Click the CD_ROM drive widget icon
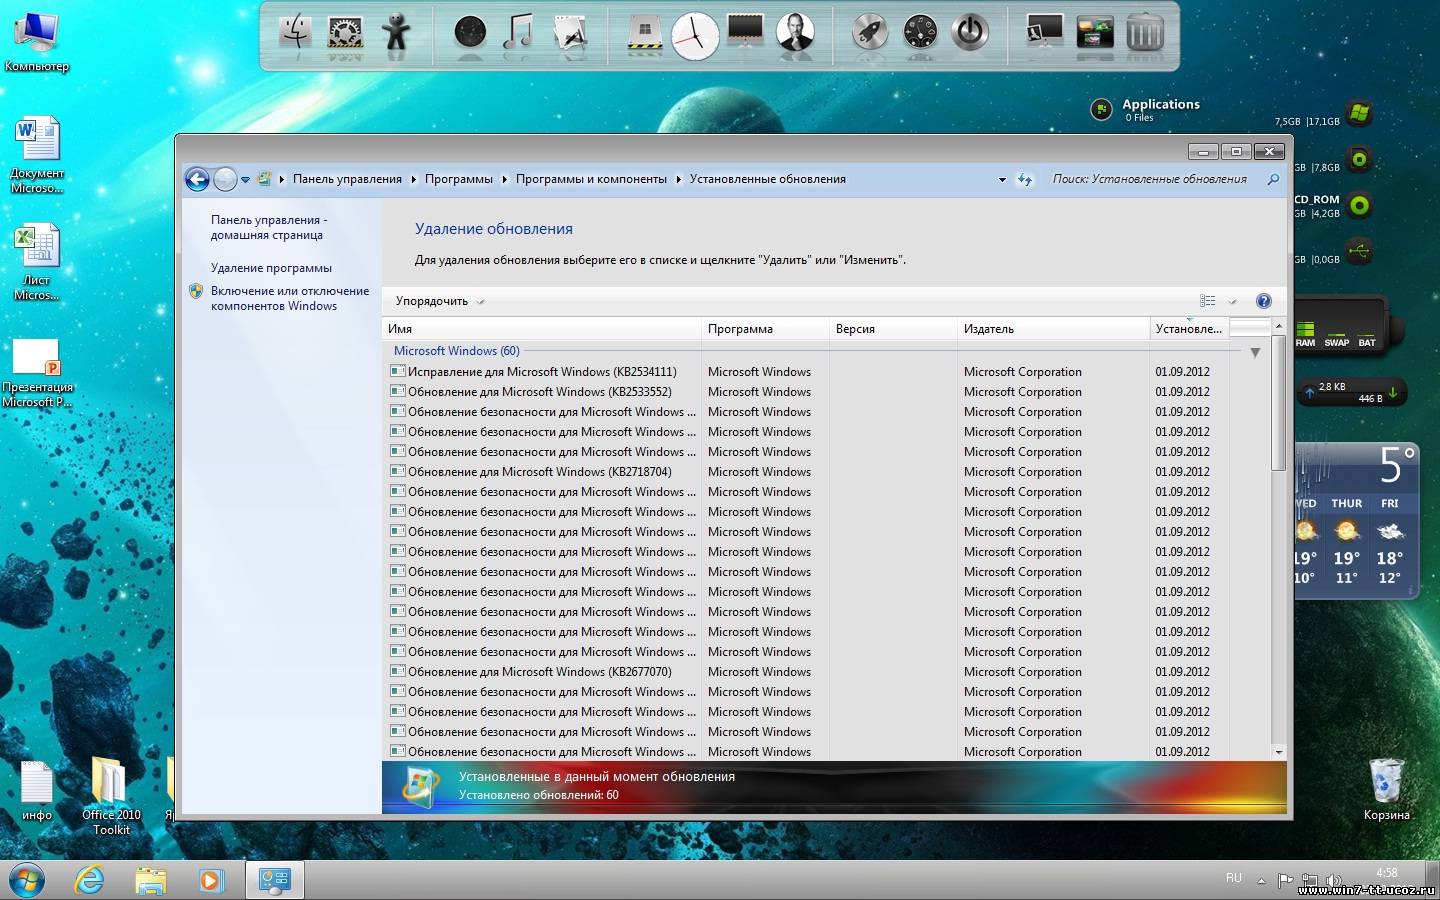 pyautogui.click(x=1359, y=206)
